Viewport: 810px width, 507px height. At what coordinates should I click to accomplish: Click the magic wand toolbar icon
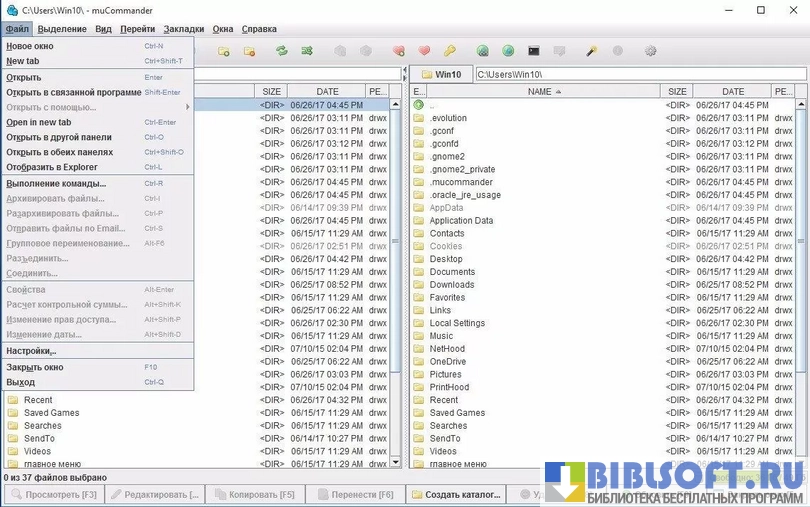(592, 50)
